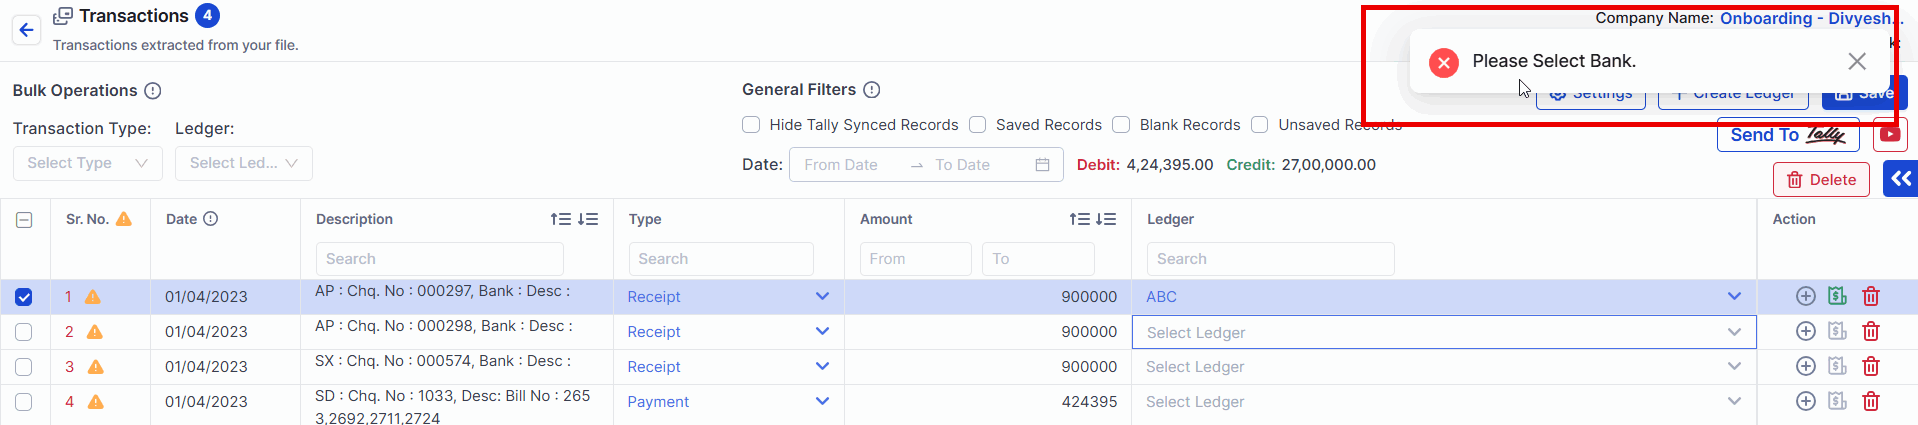
Task: Check the row 4 checkbox
Action: click(x=24, y=402)
